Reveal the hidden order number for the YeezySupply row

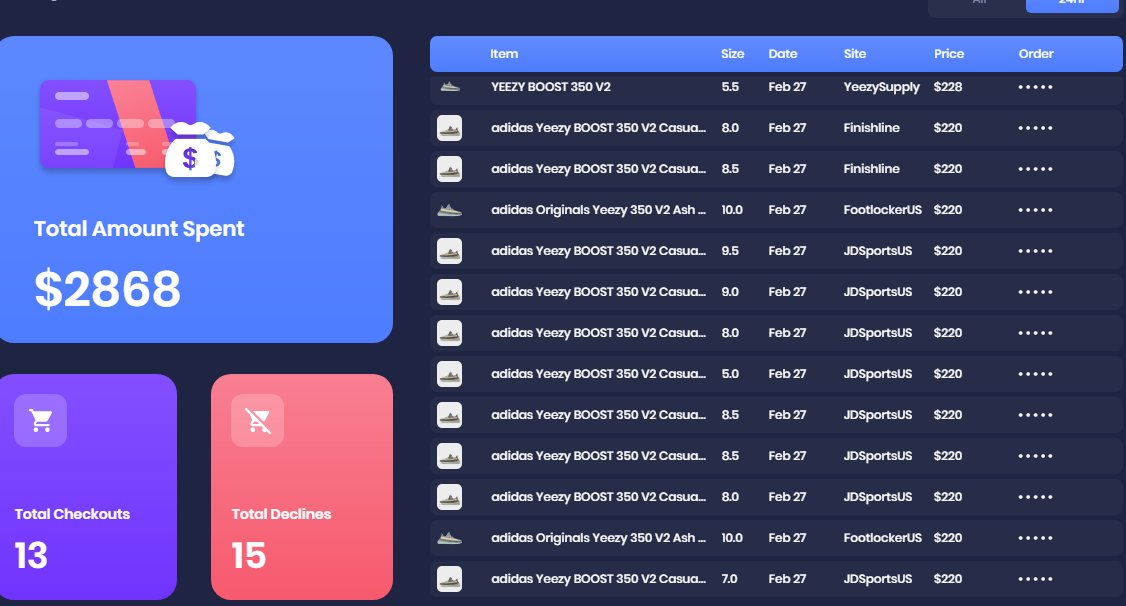(1035, 87)
